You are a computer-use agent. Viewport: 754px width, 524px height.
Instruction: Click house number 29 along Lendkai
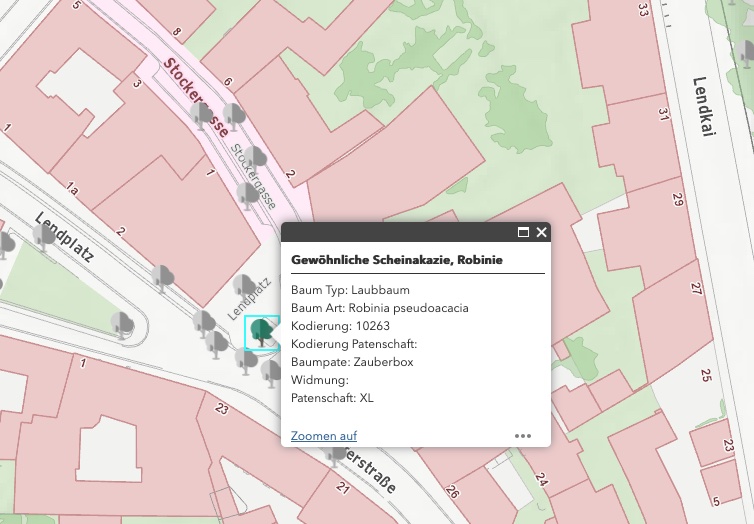pyautogui.click(x=678, y=200)
